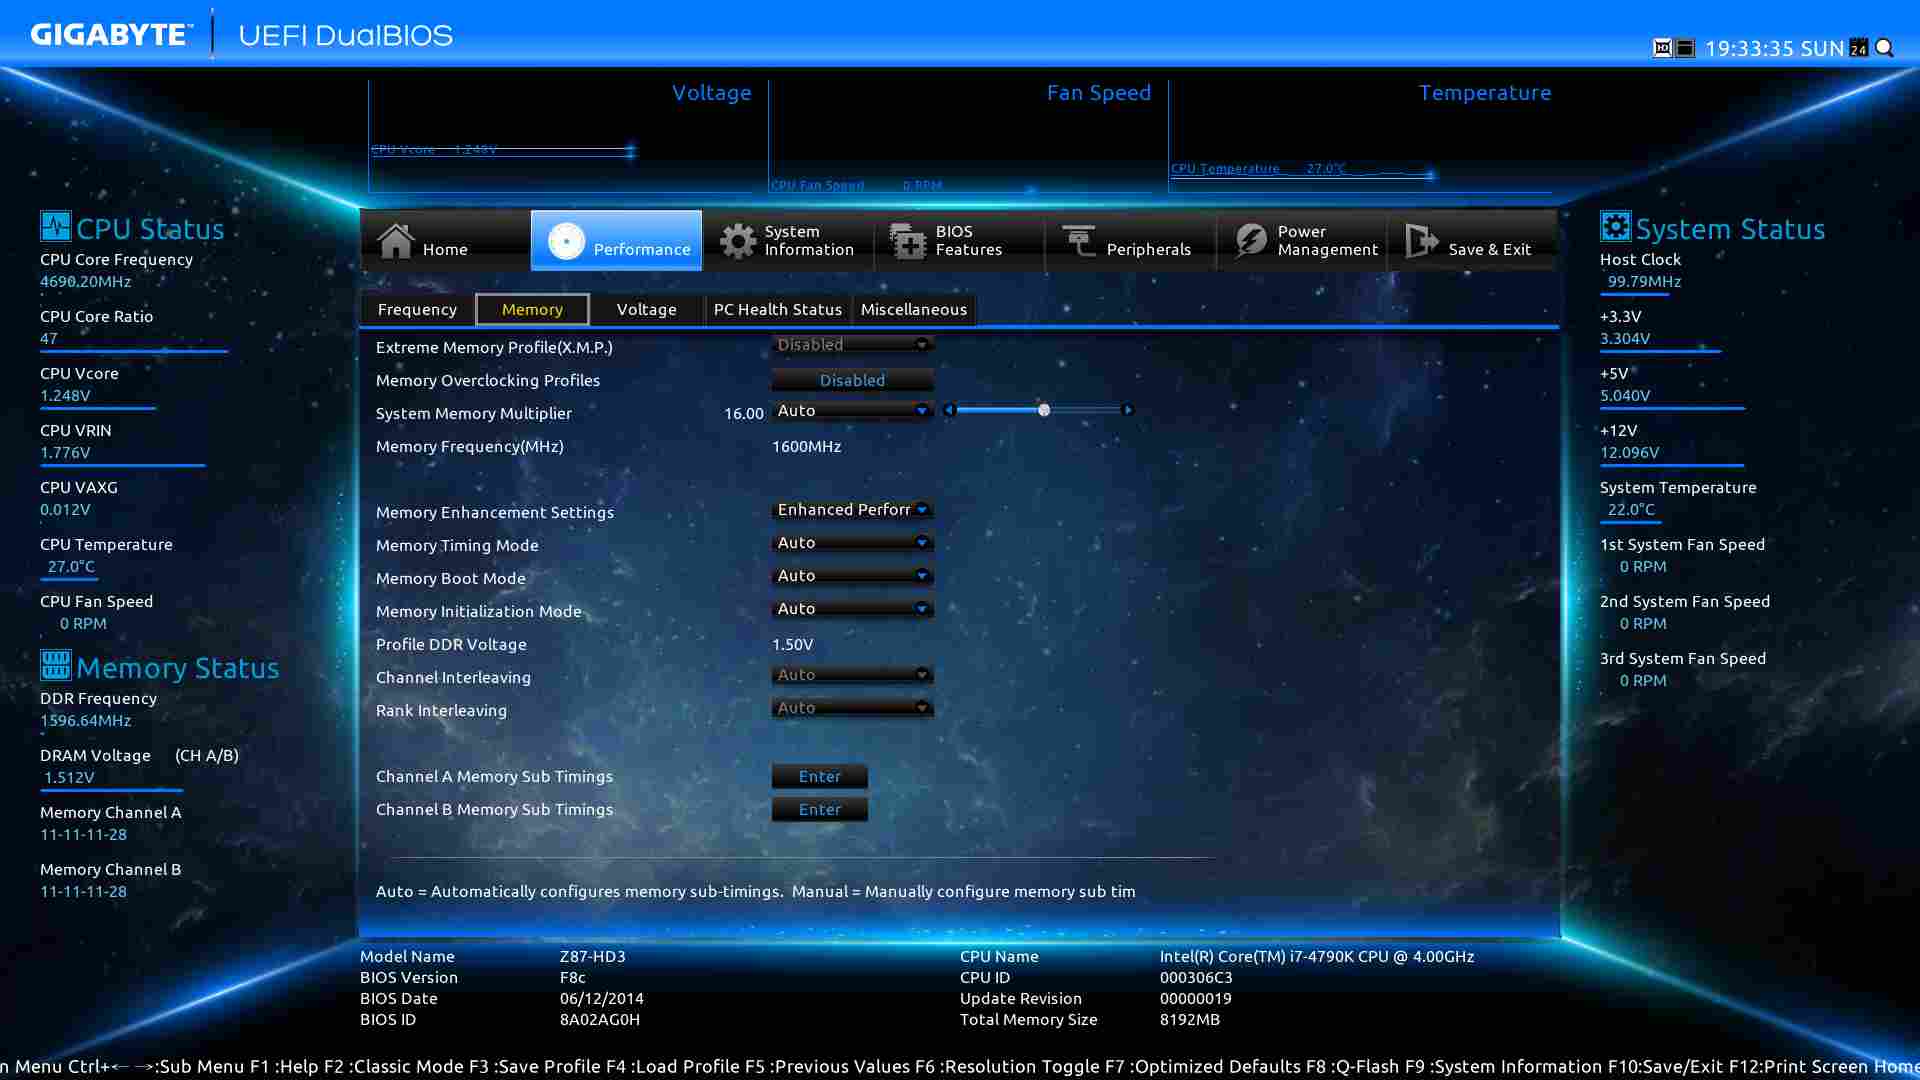1920x1080 pixels.
Task: Click the magnifier search icon beside the clock
Action: click(x=1884, y=48)
